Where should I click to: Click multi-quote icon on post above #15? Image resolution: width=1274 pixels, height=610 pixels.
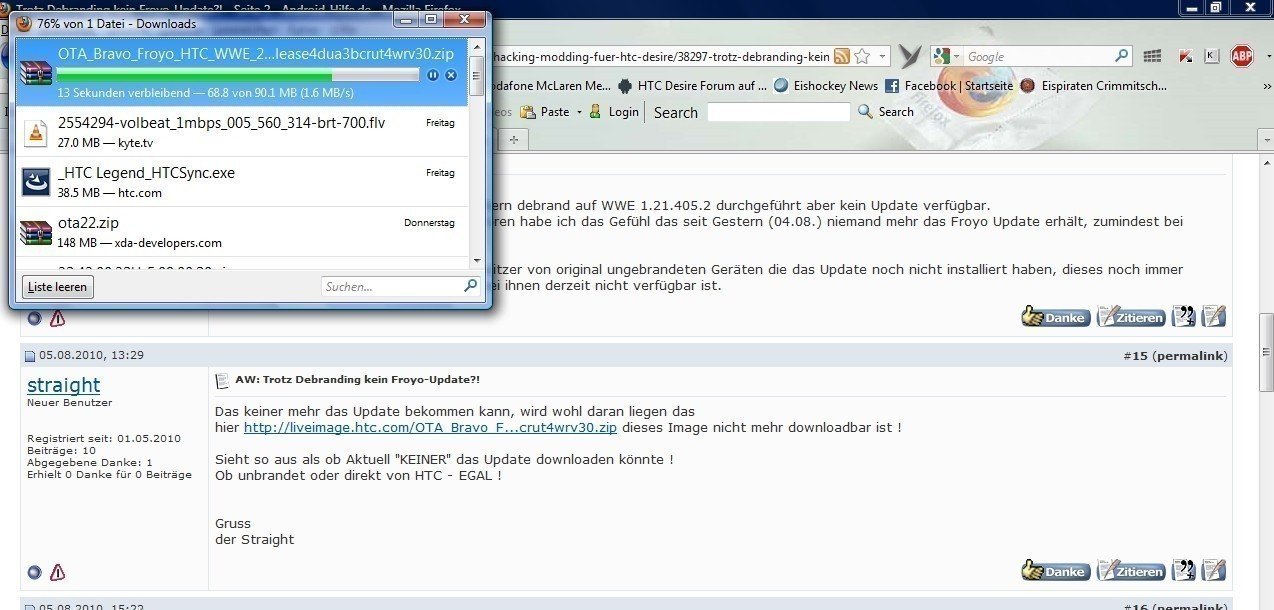(x=1183, y=317)
